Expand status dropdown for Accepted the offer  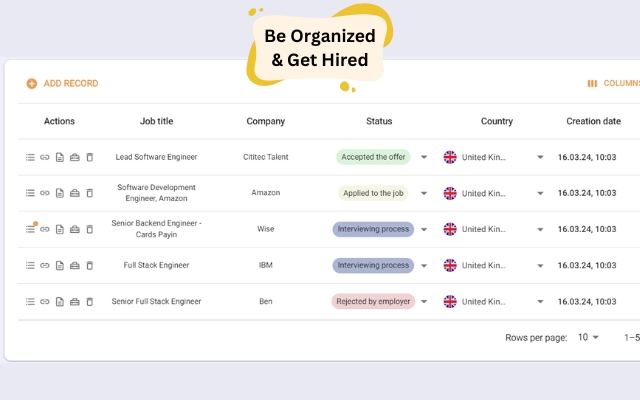424,157
